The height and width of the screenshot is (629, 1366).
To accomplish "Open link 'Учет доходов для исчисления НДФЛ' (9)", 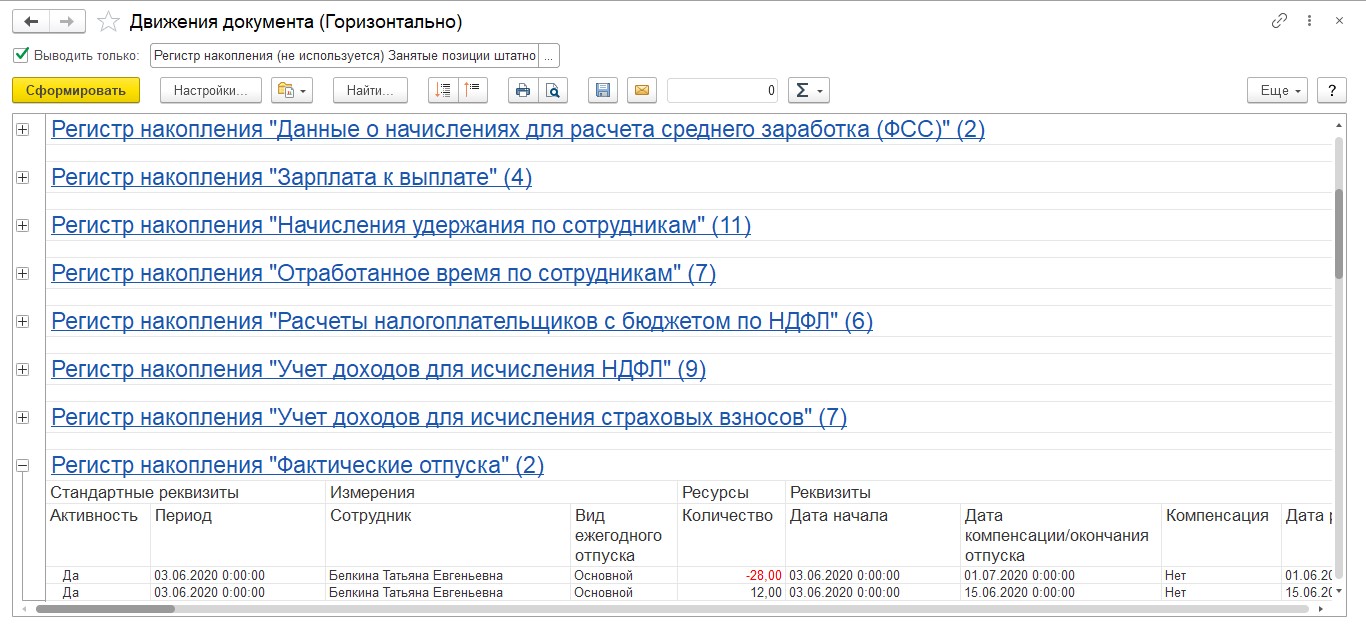I will click(x=378, y=369).
